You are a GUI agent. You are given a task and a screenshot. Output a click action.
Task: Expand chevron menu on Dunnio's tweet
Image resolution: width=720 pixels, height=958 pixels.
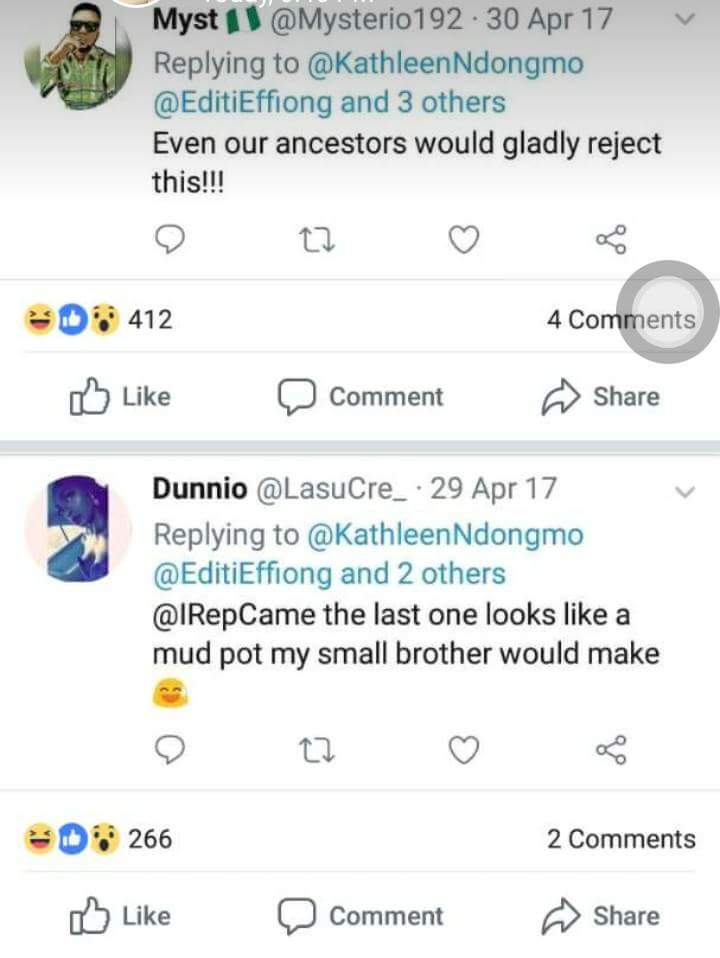(x=685, y=491)
